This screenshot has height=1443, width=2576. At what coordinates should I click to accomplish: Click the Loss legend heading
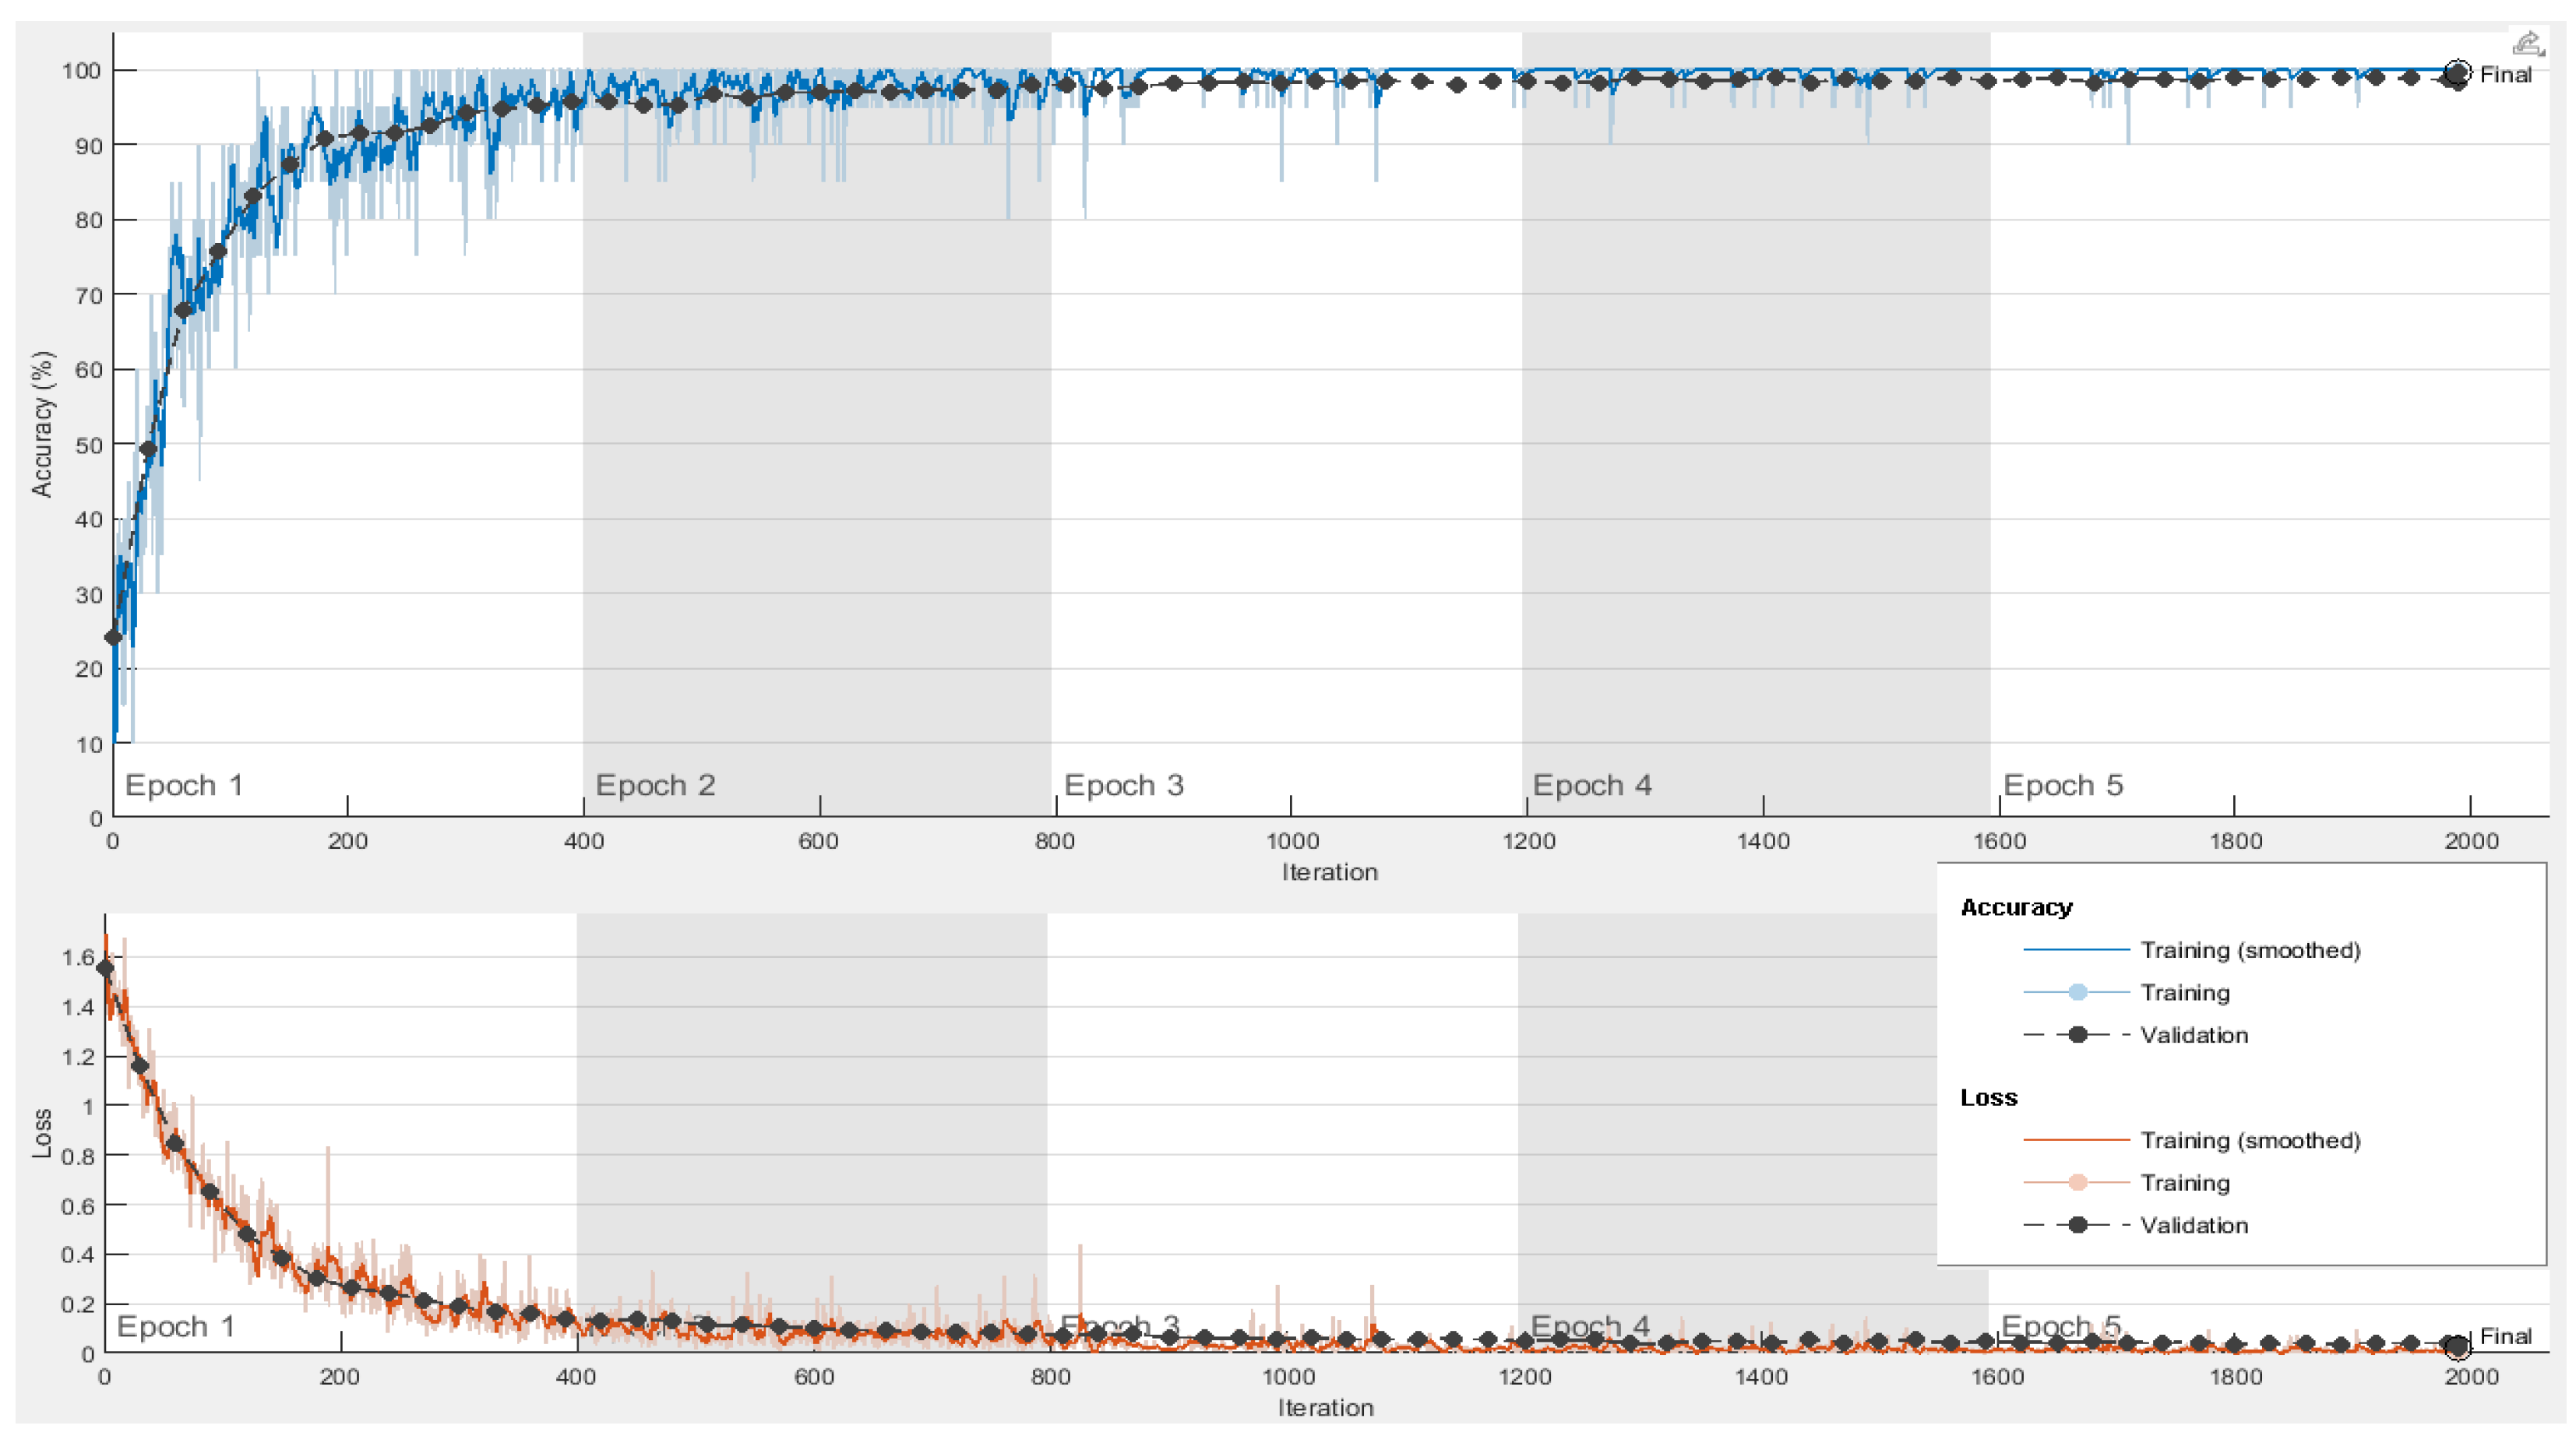coord(1988,1097)
